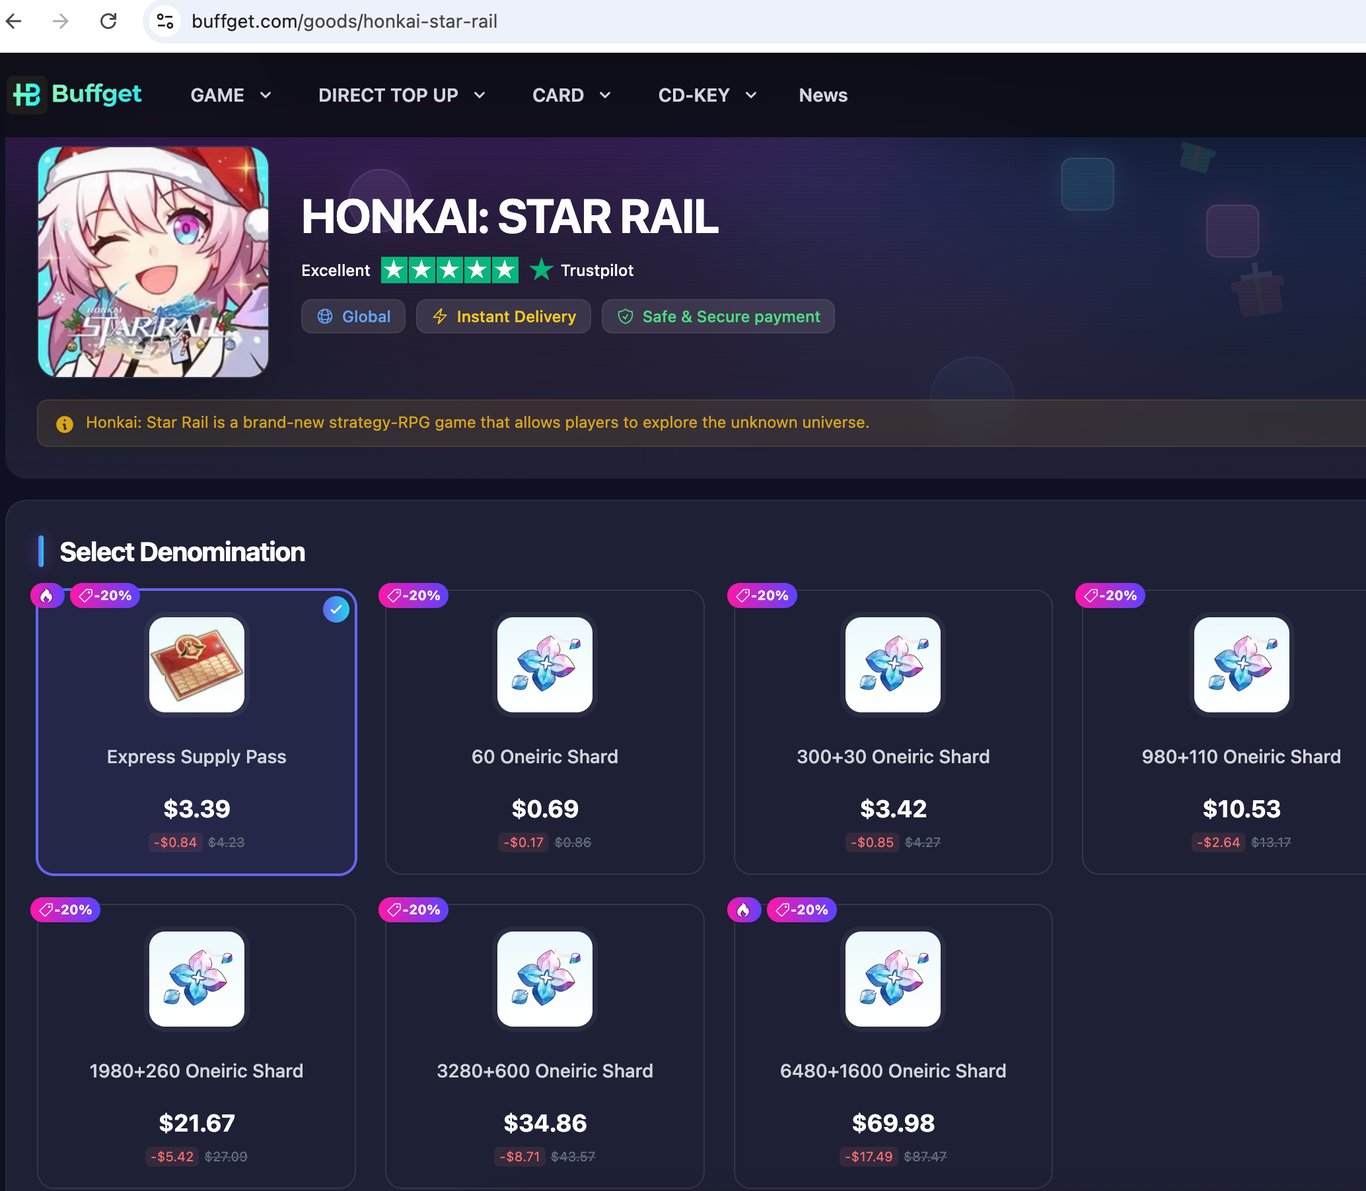Image resolution: width=1366 pixels, height=1191 pixels.
Task: Select the Express Supply Pass card
Action: coord(197,732)
